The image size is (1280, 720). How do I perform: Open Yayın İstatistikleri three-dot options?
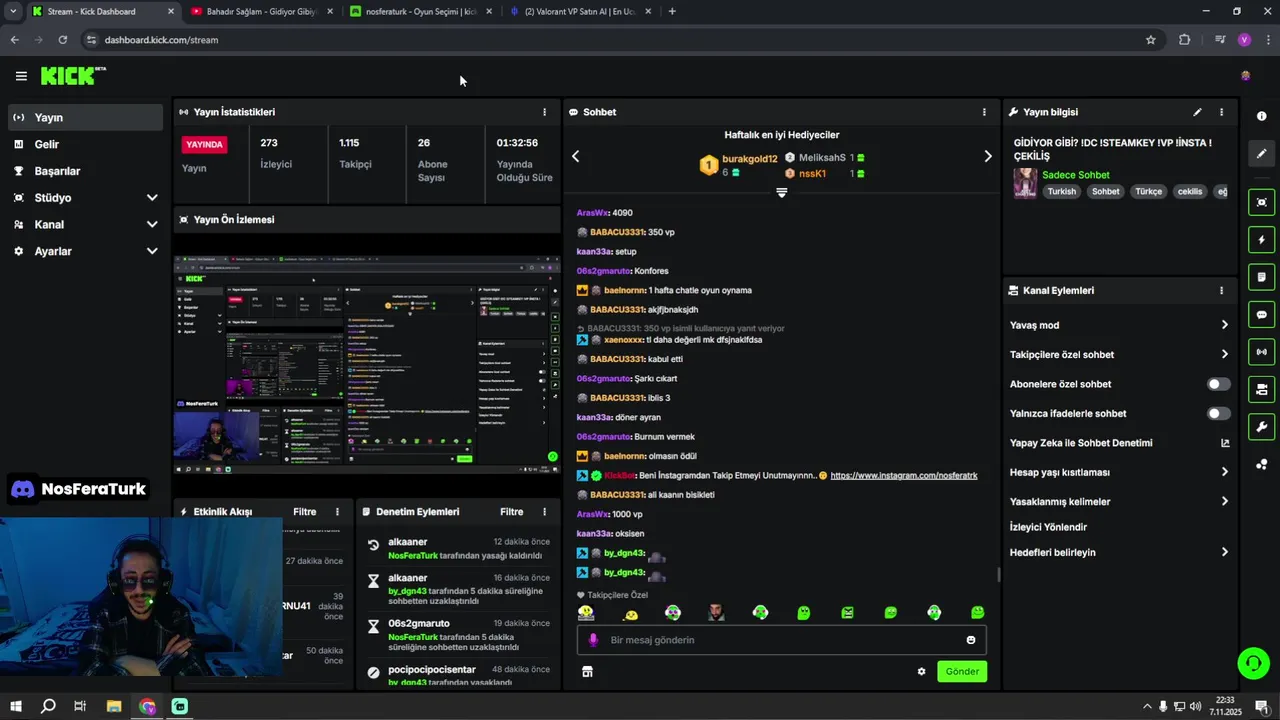click(x=544, y=112)
